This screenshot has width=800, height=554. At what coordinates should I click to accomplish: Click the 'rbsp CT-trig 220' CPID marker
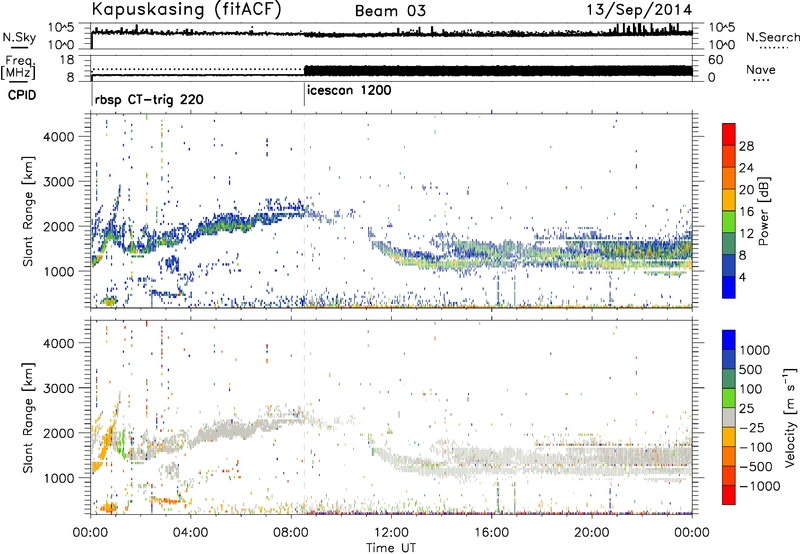pos(149,99)
